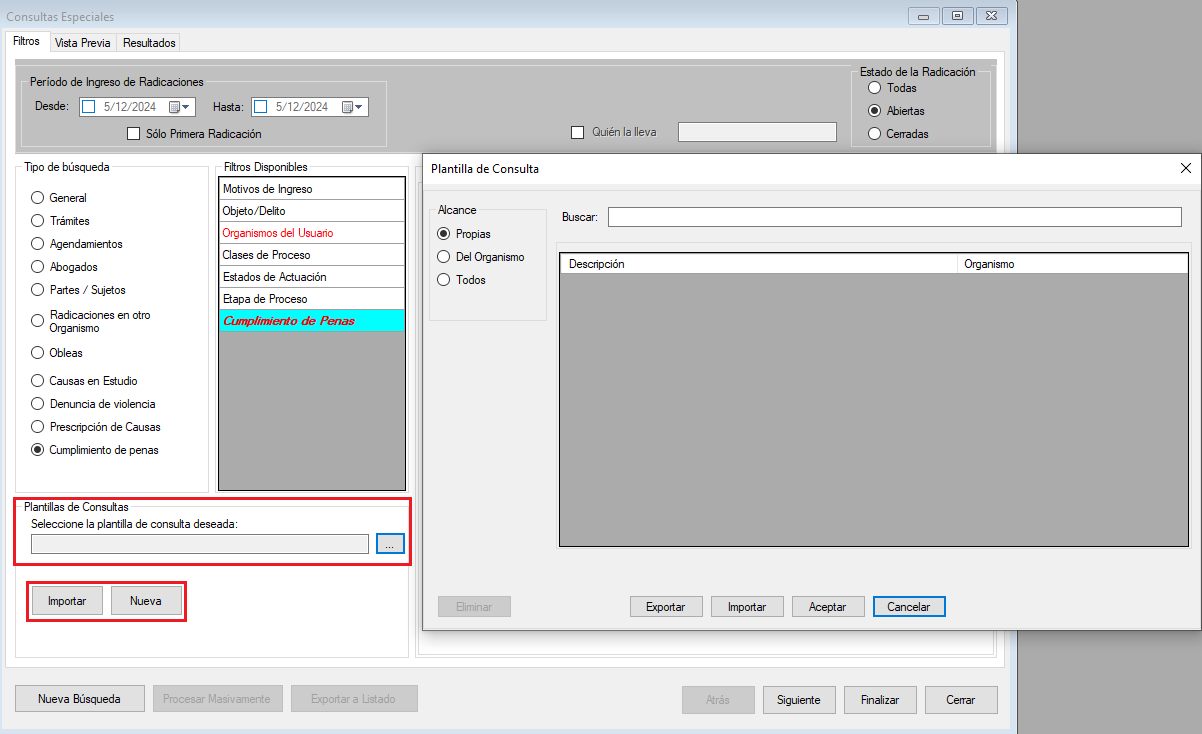The image size is (1202, 734).
Task: Close the Plantilla de Consulta dialog
Action: [1185, 169]
